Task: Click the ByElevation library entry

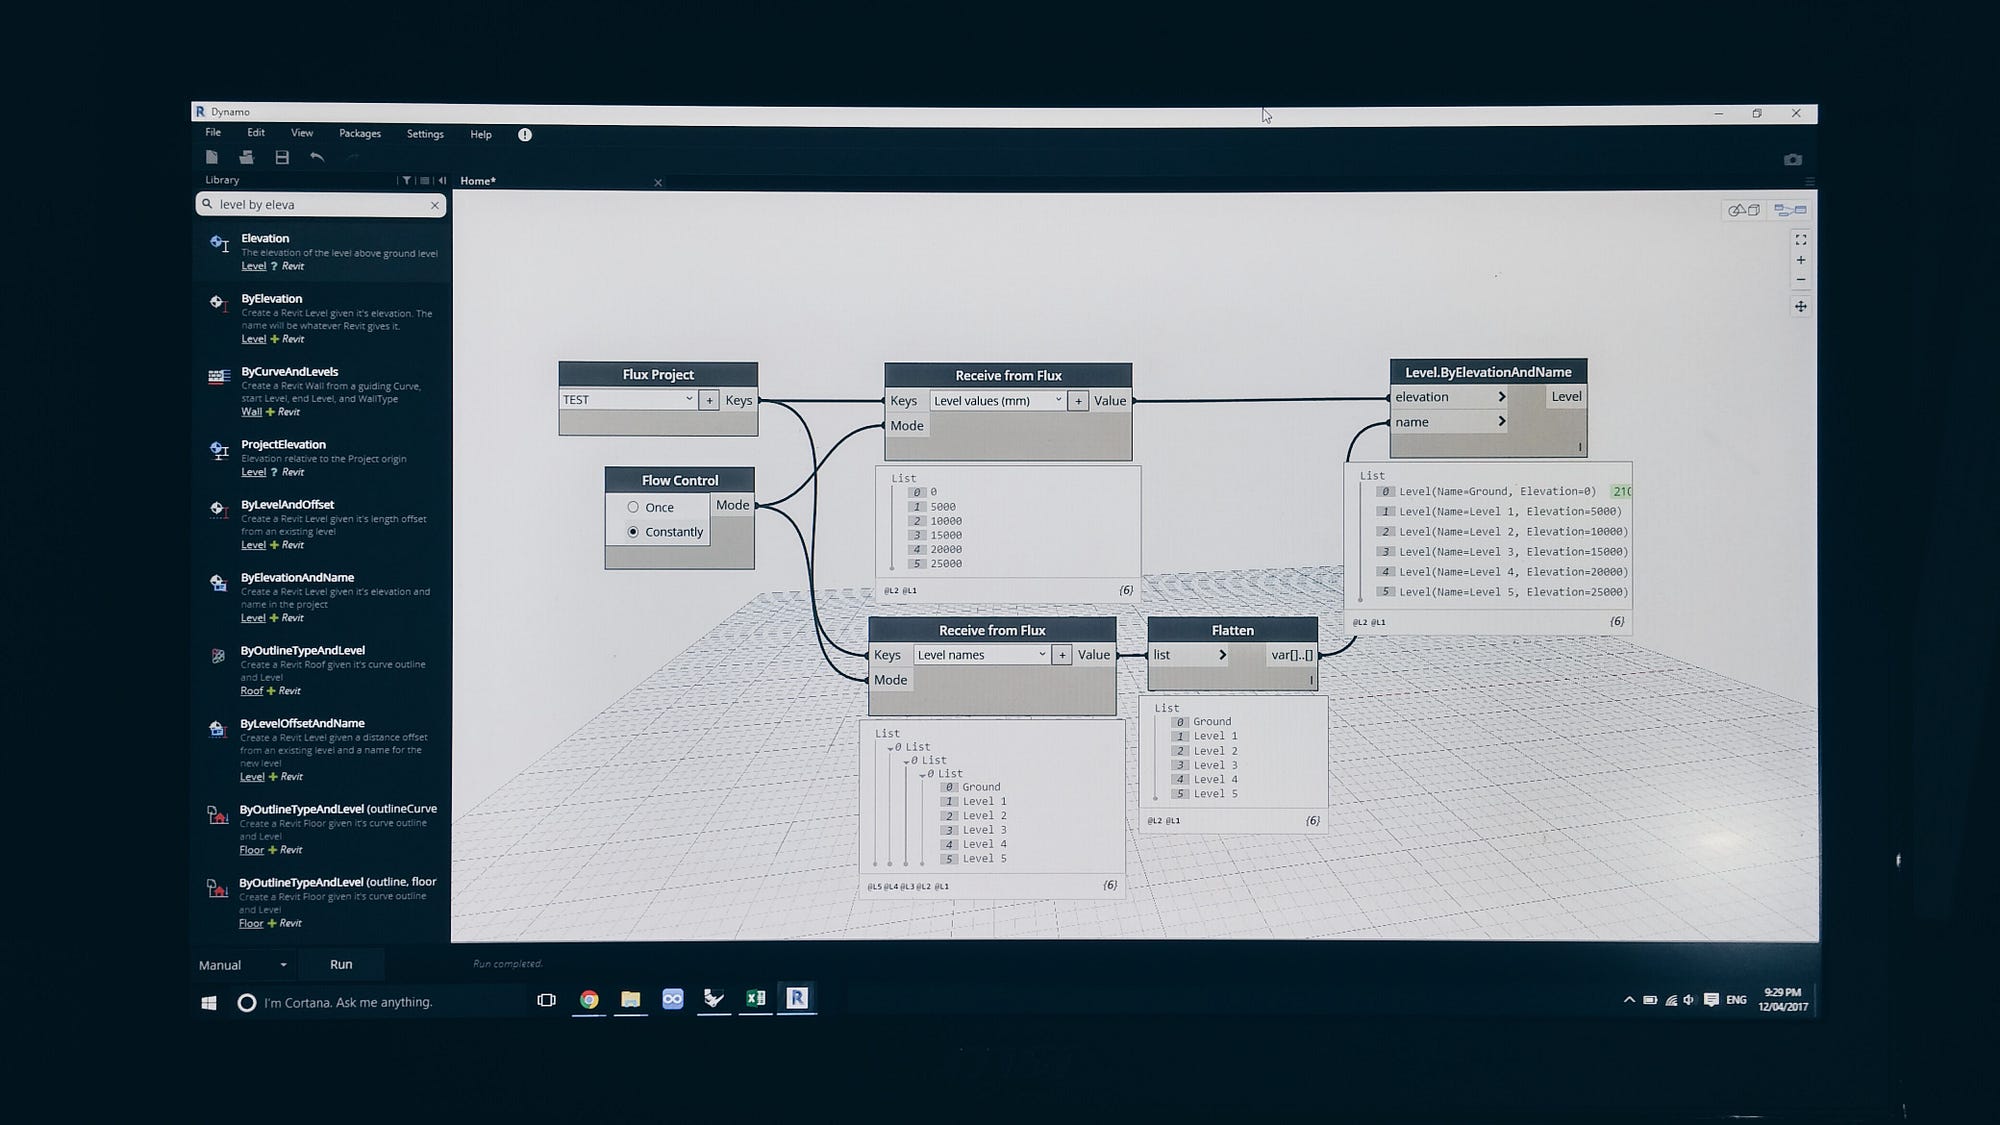Action: tap(320, 318)
